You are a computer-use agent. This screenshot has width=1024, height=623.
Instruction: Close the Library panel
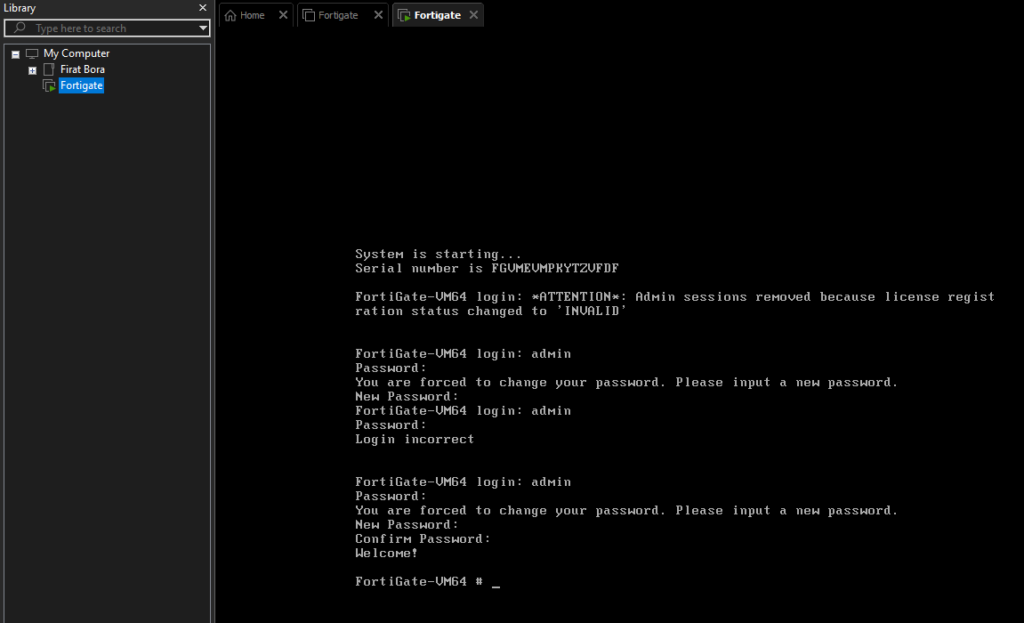[x=202, y=8]
